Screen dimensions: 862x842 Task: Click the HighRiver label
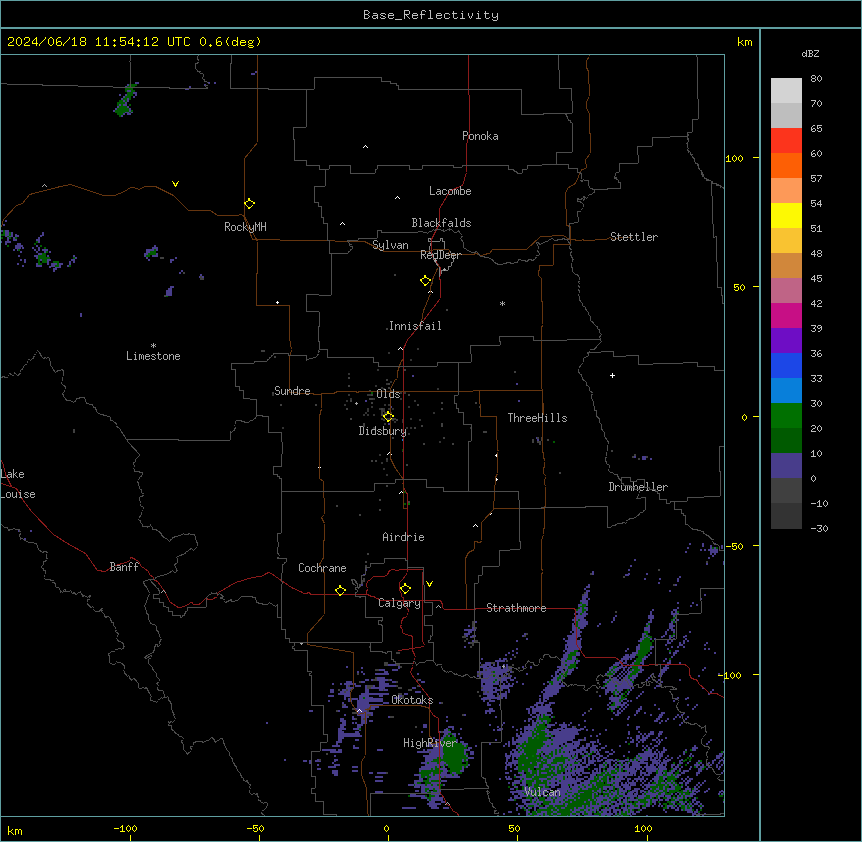430,743
